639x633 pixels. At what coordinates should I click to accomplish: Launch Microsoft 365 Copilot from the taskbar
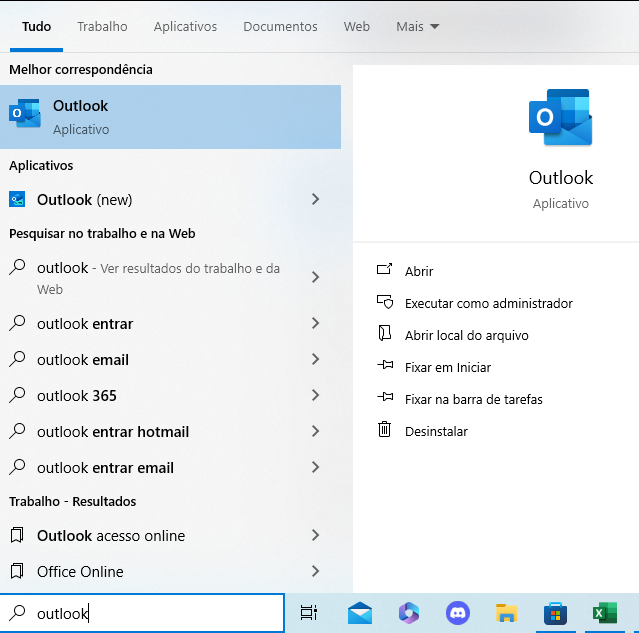(x=409, y=613)
